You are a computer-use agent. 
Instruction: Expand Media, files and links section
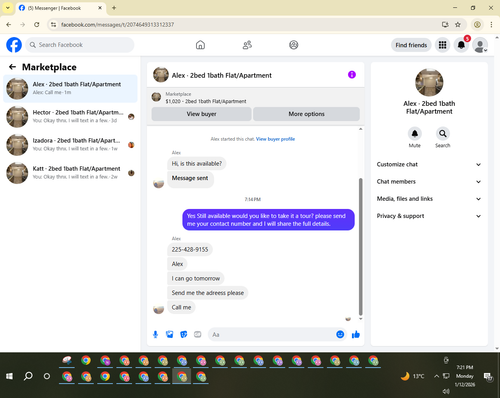tap(429, 199)
